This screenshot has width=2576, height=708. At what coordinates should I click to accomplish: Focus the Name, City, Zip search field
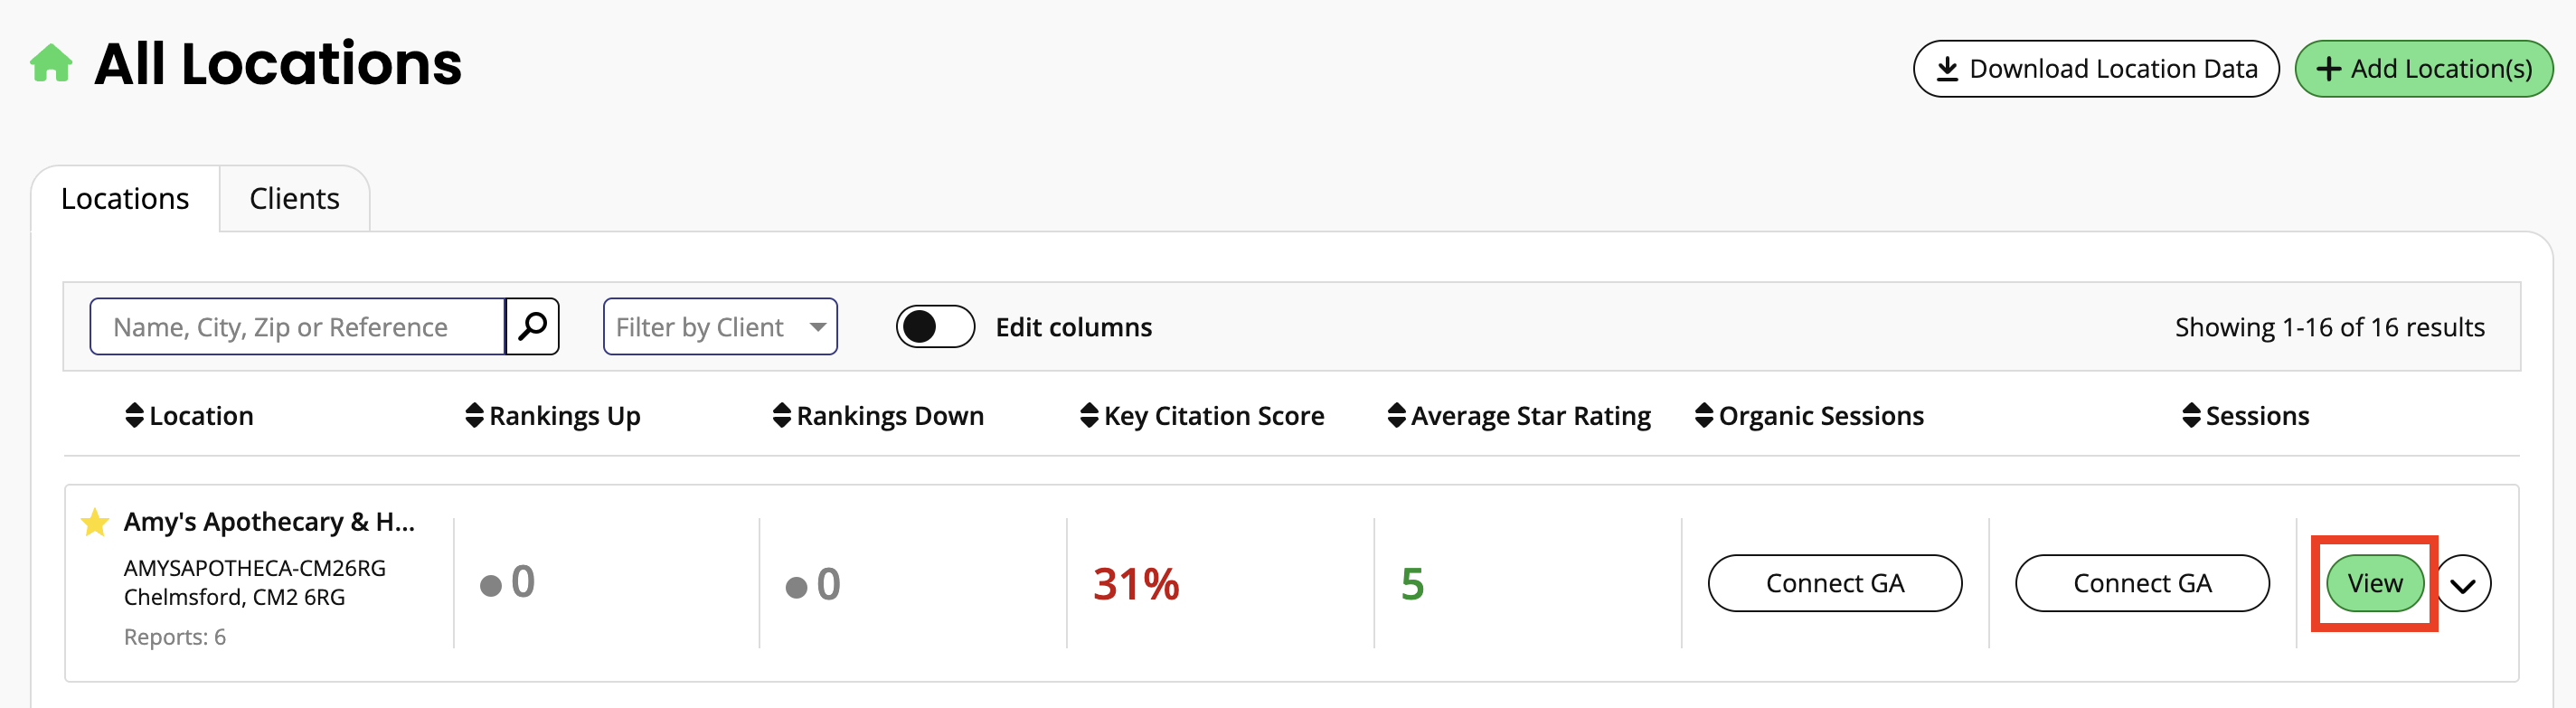297,326
